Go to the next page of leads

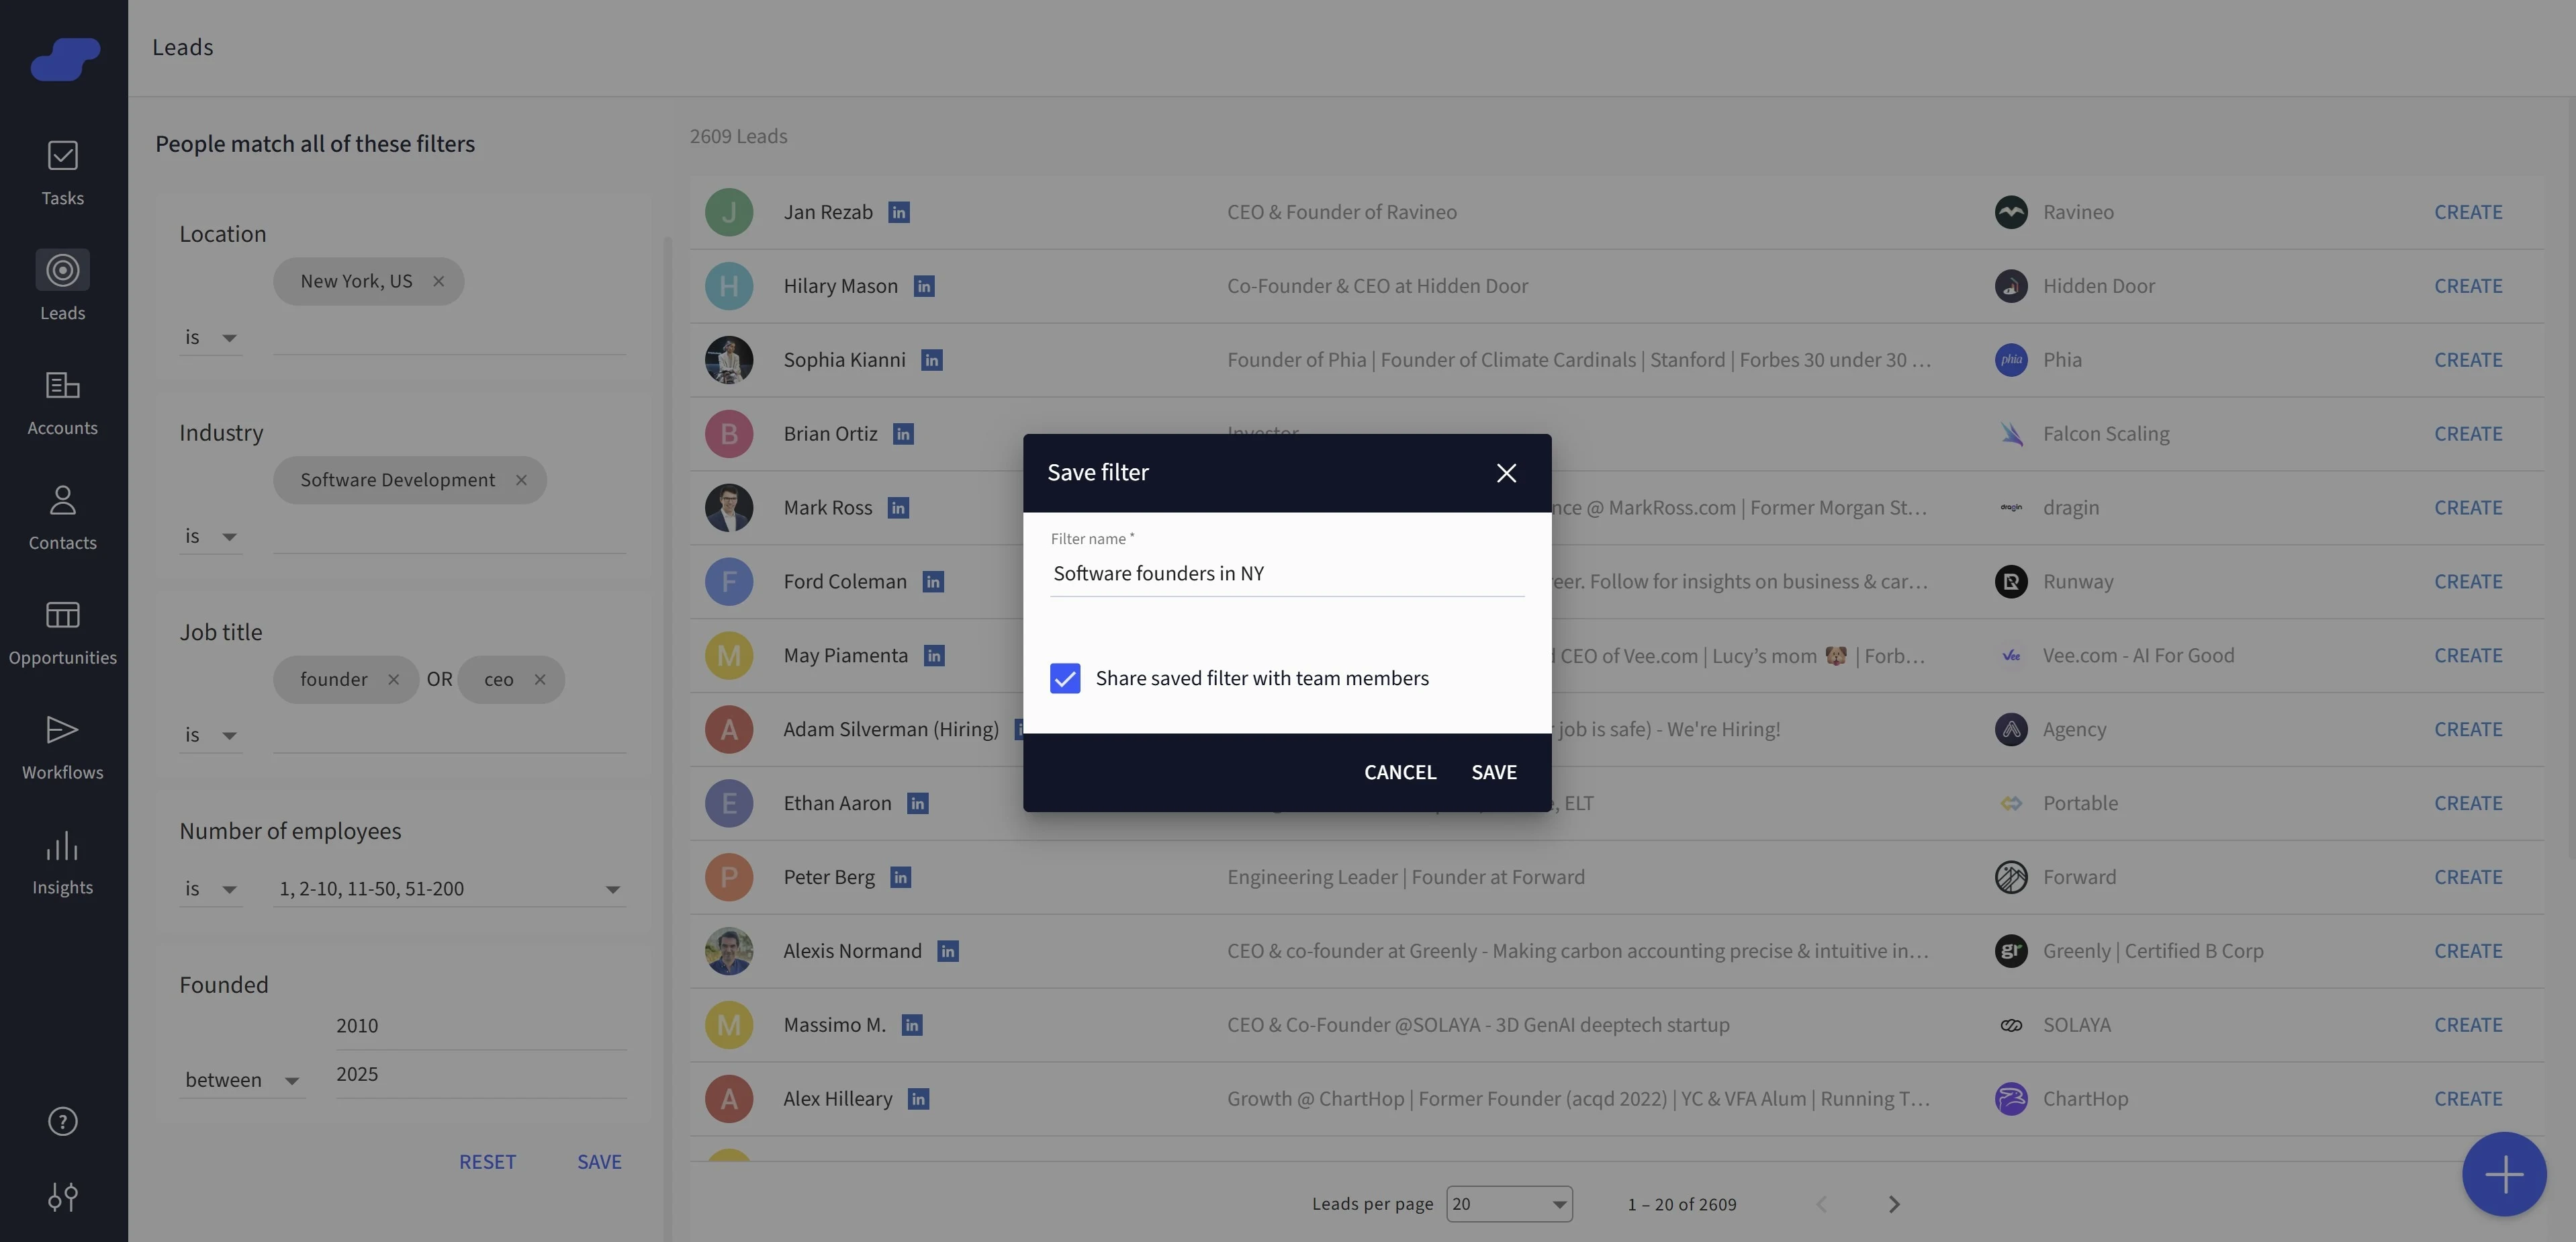coord(1894,1204)
